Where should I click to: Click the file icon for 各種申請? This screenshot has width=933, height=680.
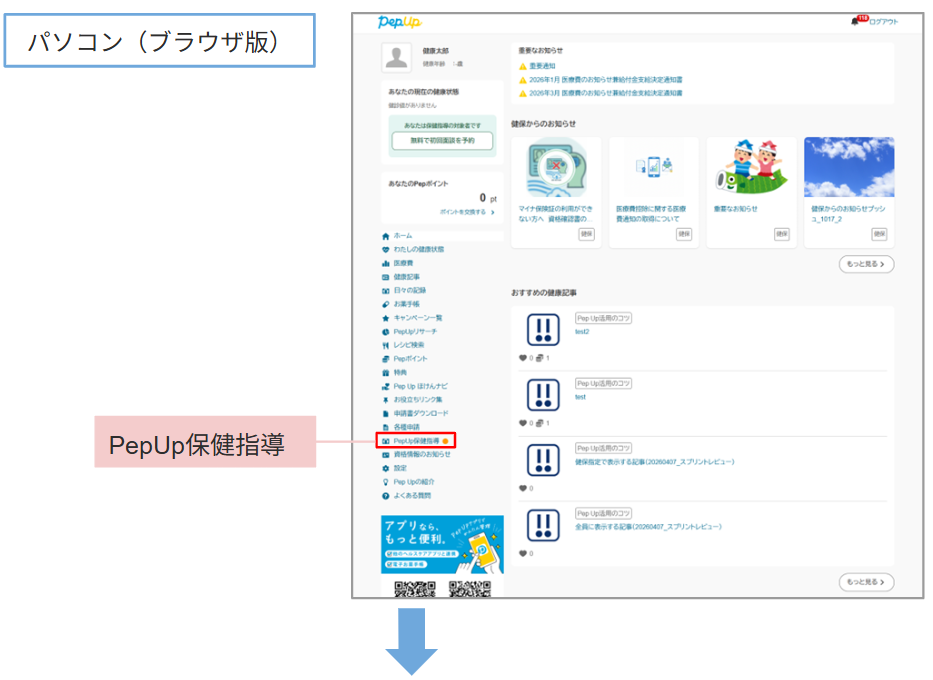(x=386, y=428)
